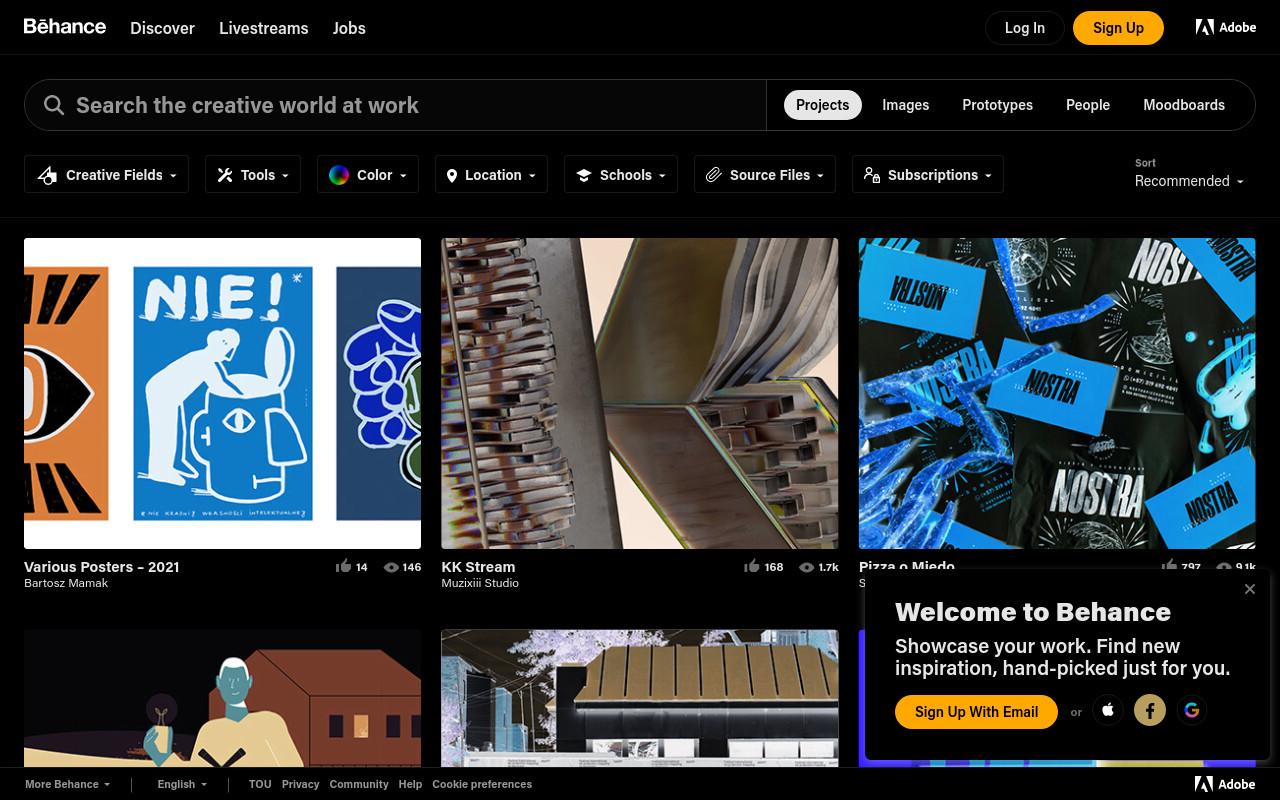The height and width of the screenshot is (800, 1280).
Task: Open Livestreams in top navigation
Action: point(264,28)
